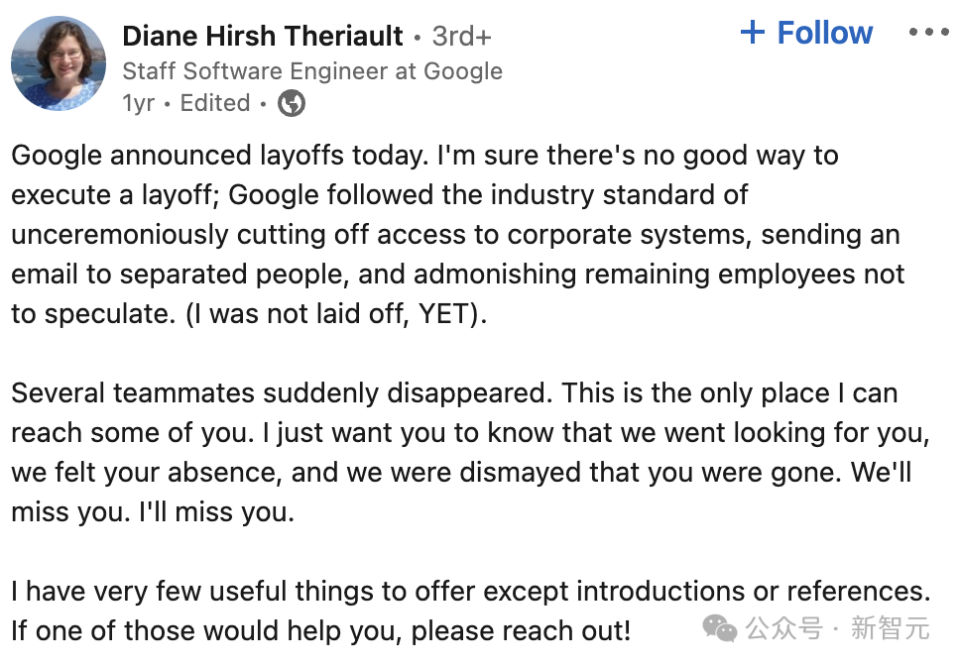The image size is (960, 666).
Task: Click the plus icon beside Follow
Action: point(752,32)
